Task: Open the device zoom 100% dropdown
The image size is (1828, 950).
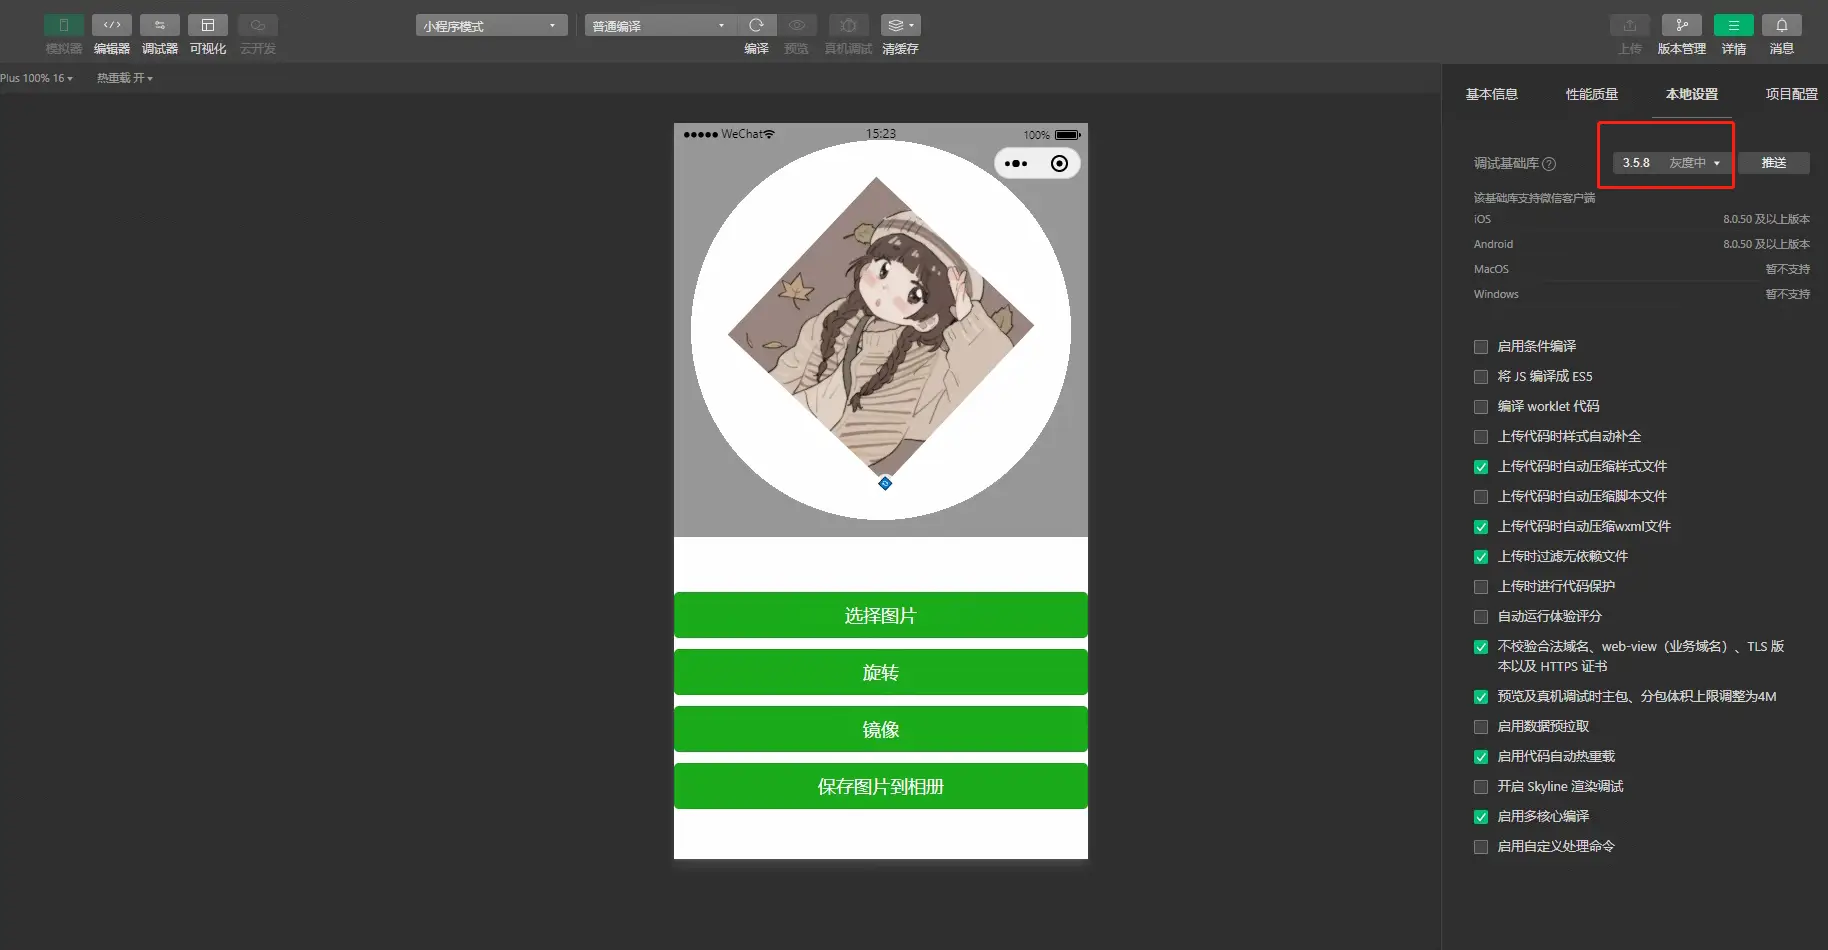Action: (x=37, y=78)
